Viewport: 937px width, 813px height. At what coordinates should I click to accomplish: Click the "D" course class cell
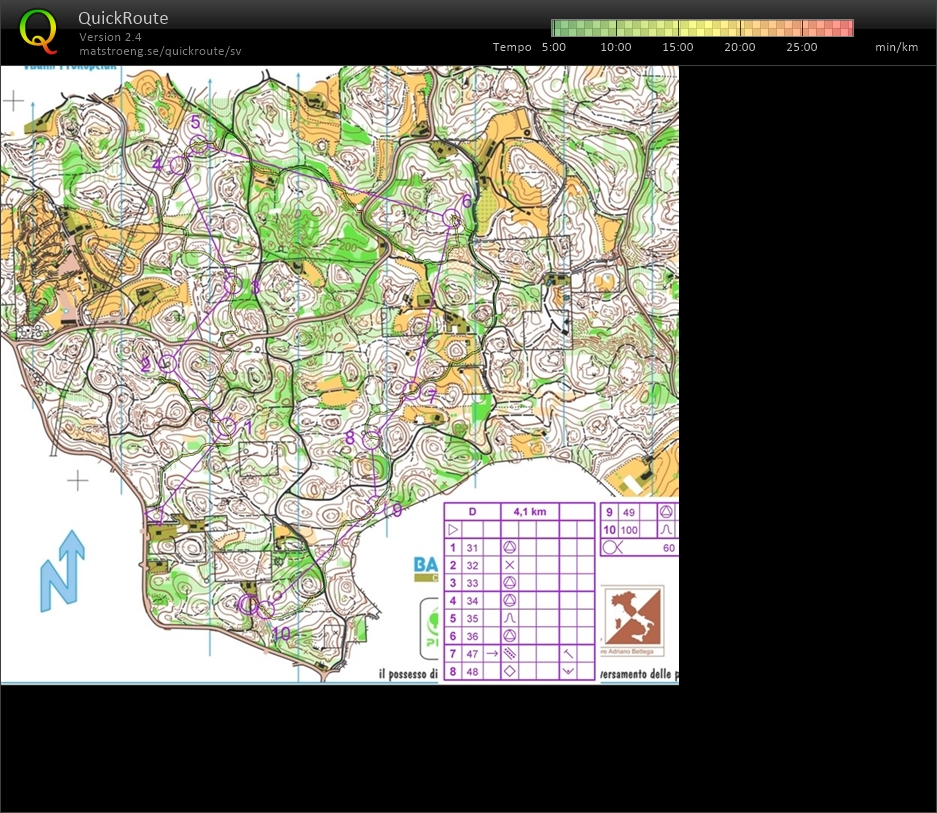tap(472, 512)
